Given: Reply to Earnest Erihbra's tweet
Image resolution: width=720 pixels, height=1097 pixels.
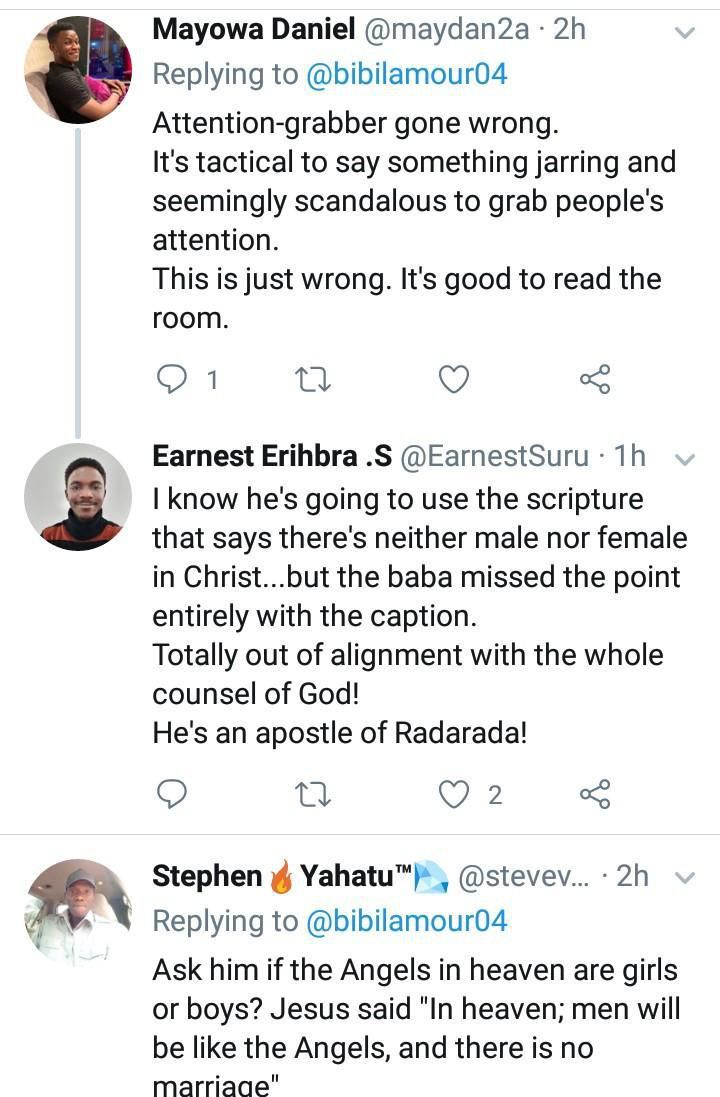Looking at the screenshot, I should (x=173, y=795).
